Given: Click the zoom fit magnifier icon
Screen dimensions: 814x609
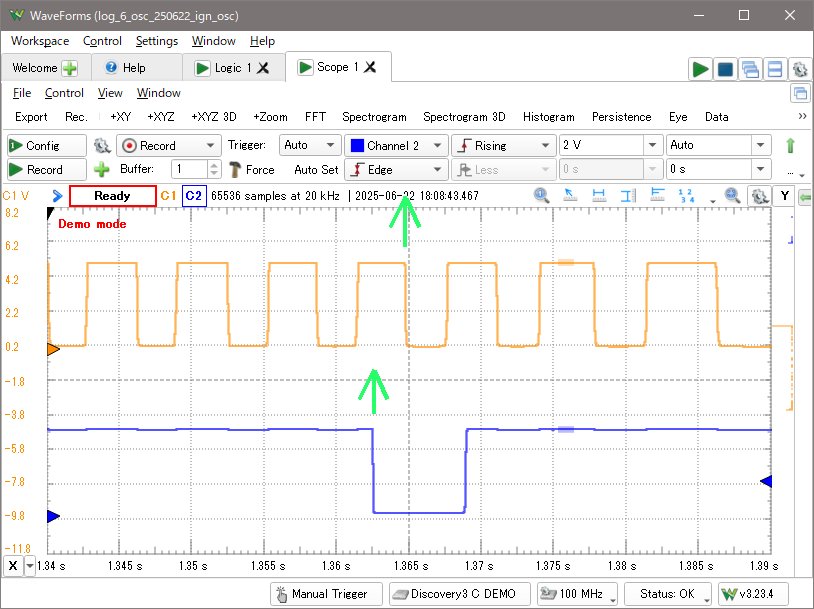Looking at the screenshot, I should (732, 195).
